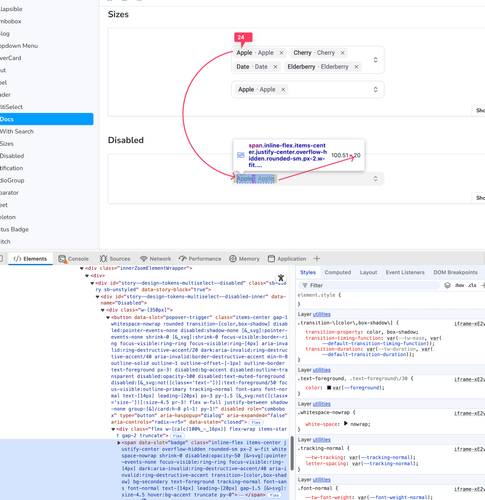Open the Sources tab
This screenshot has height=500, width=485.
click(x=115, y=259)
